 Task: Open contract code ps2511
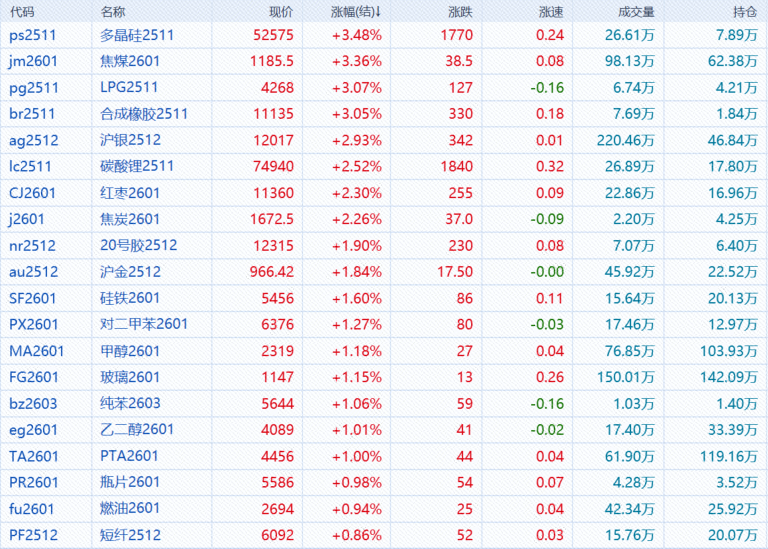pyautogui.click(x=32, y=35)
